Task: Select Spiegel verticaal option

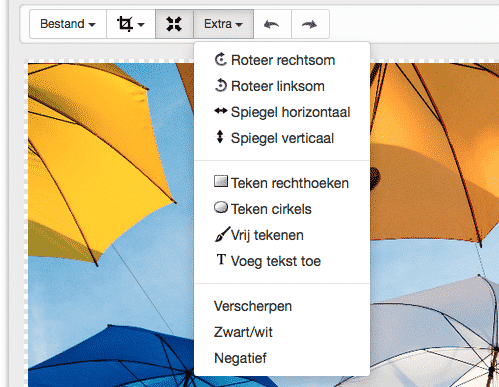Action: point(282,138)
